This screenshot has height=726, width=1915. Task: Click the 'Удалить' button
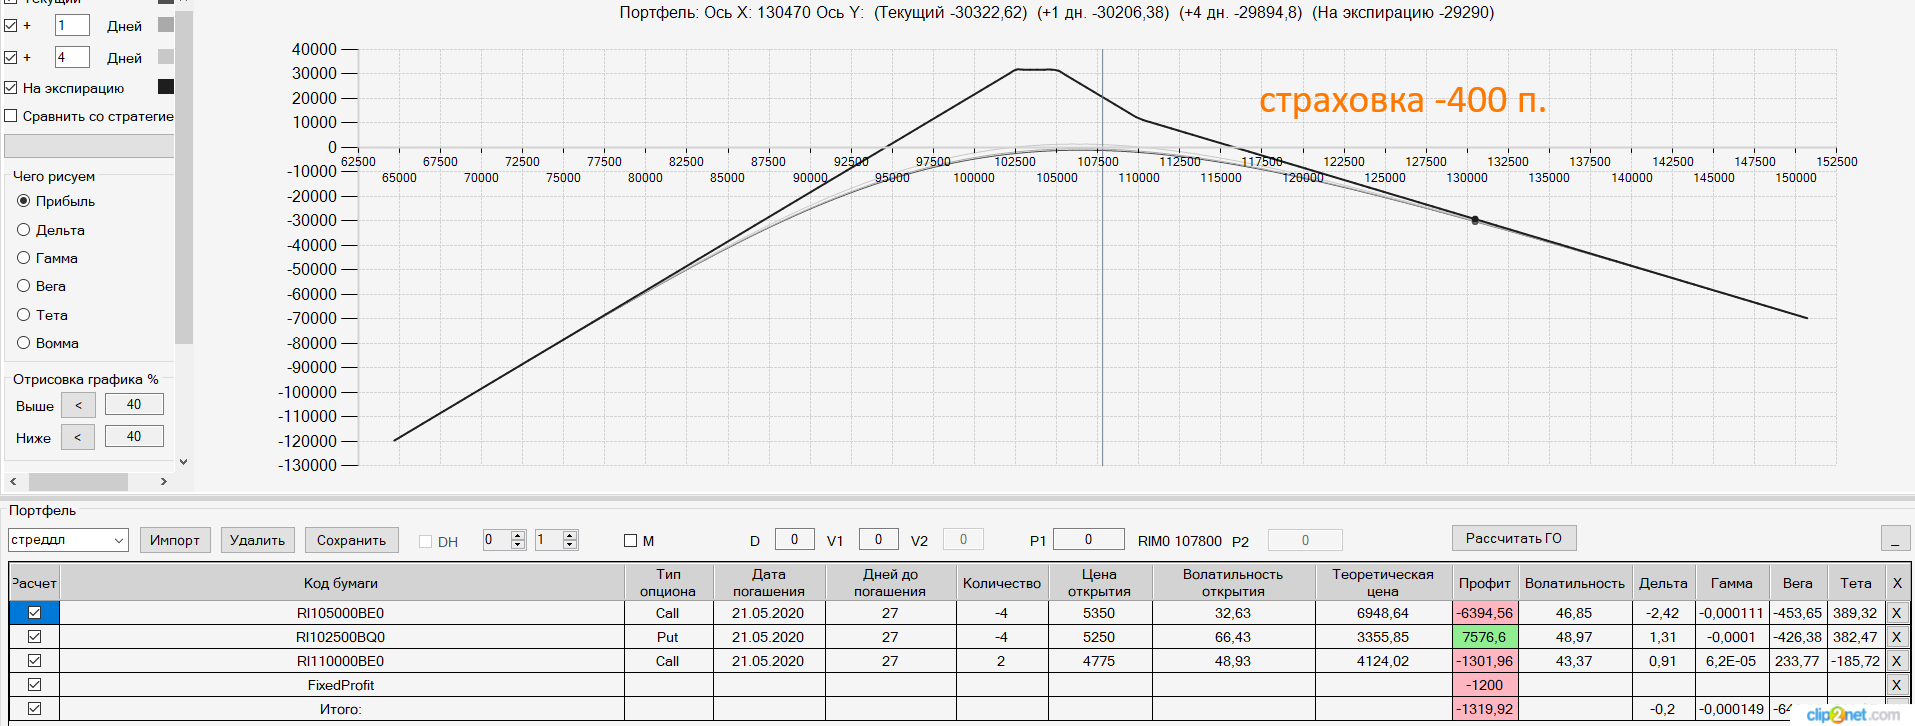257,540
